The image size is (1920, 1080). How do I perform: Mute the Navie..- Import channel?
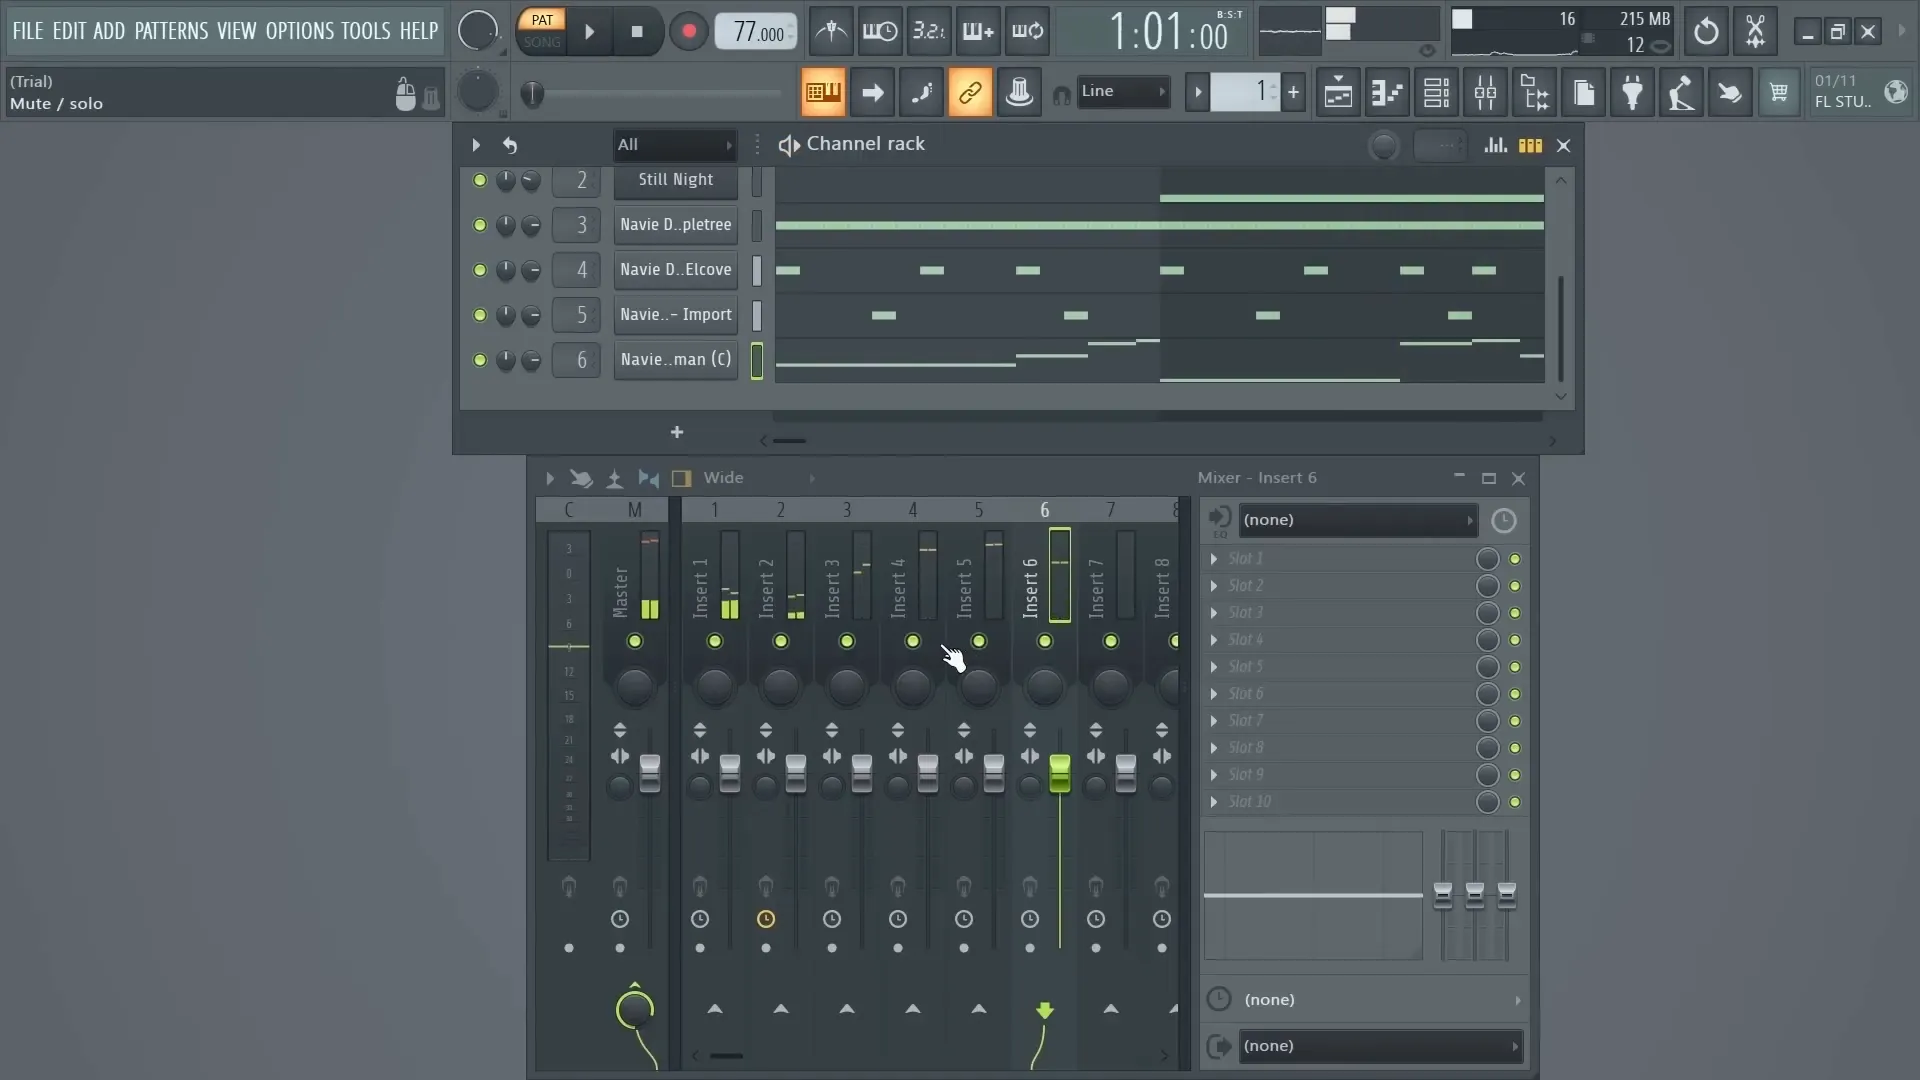[480, 315]
